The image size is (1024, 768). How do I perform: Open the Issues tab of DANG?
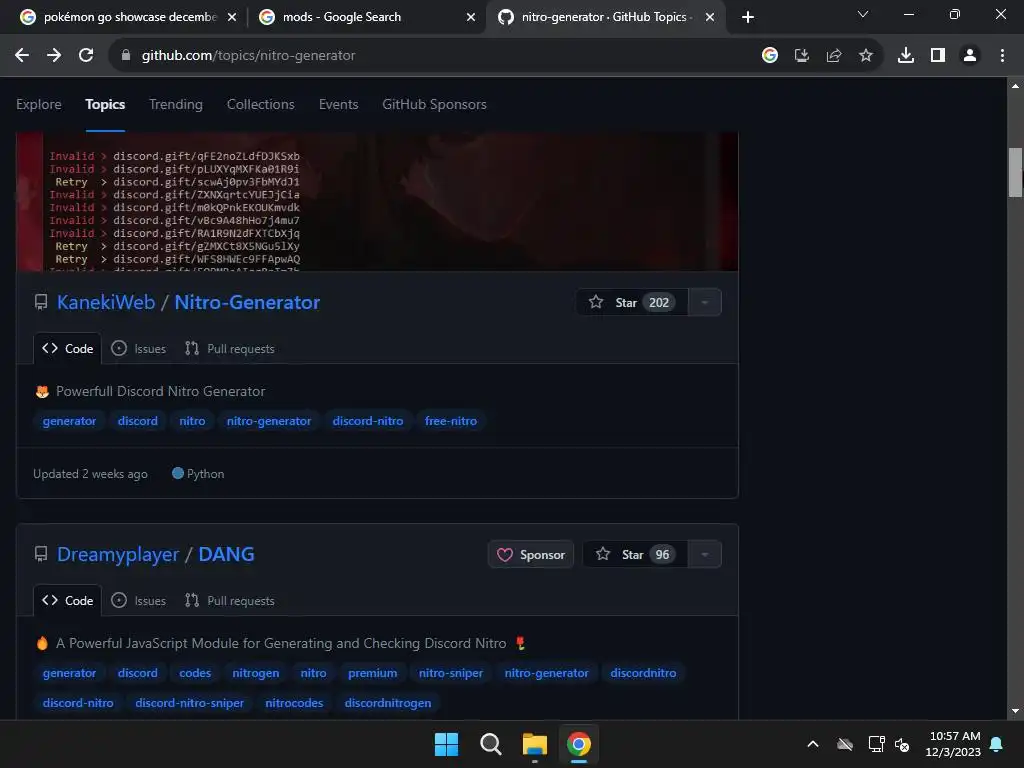[x=138, y=601]
